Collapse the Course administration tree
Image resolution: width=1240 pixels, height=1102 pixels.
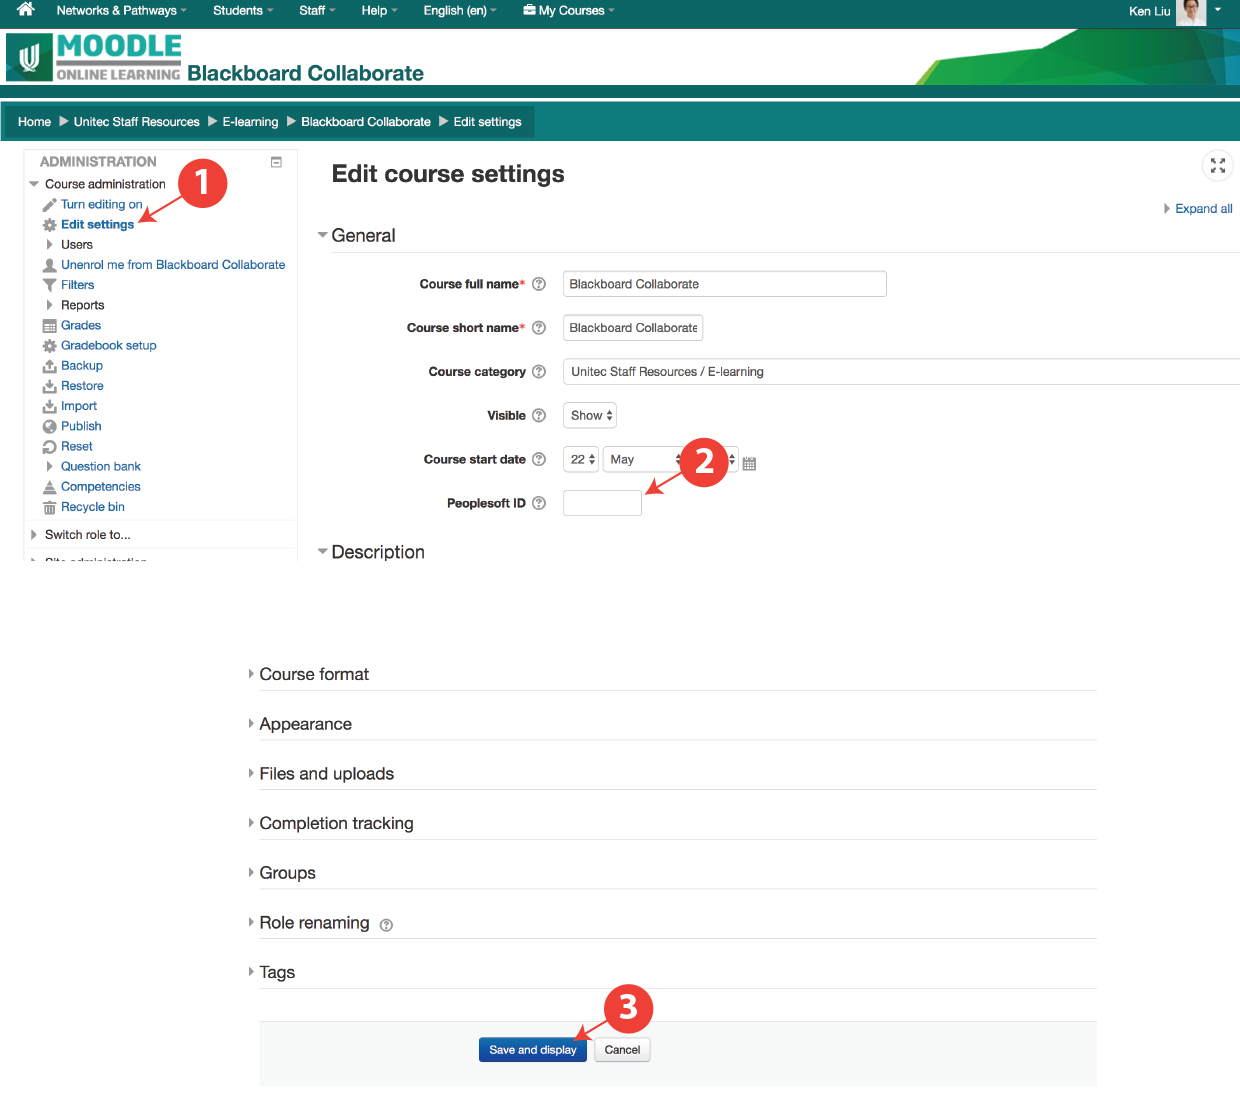pos(34,184)
